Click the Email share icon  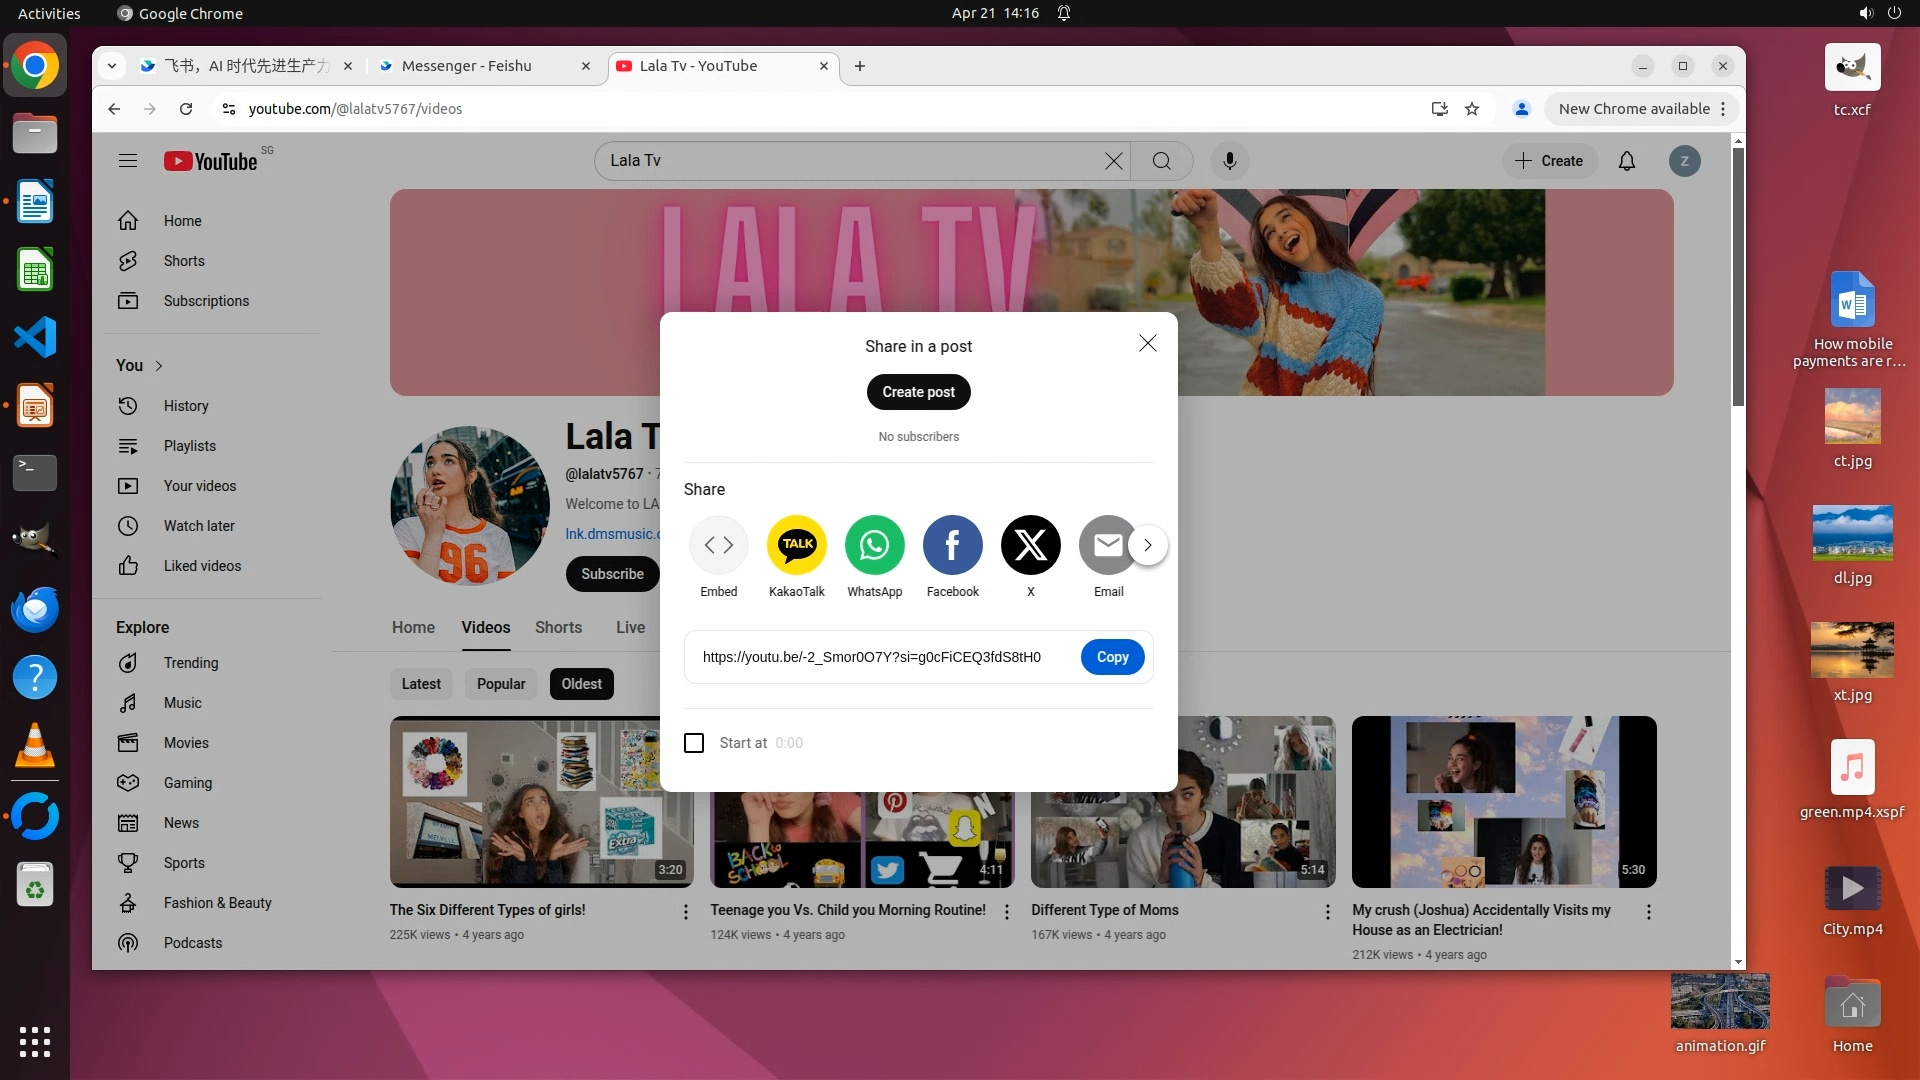pos(1106,545)
